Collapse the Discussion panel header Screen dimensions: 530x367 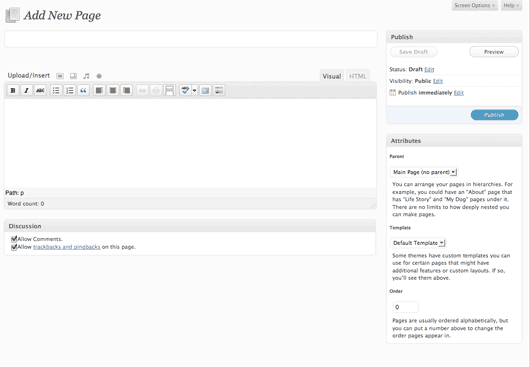pyautogui.click(x=190, y=226)
